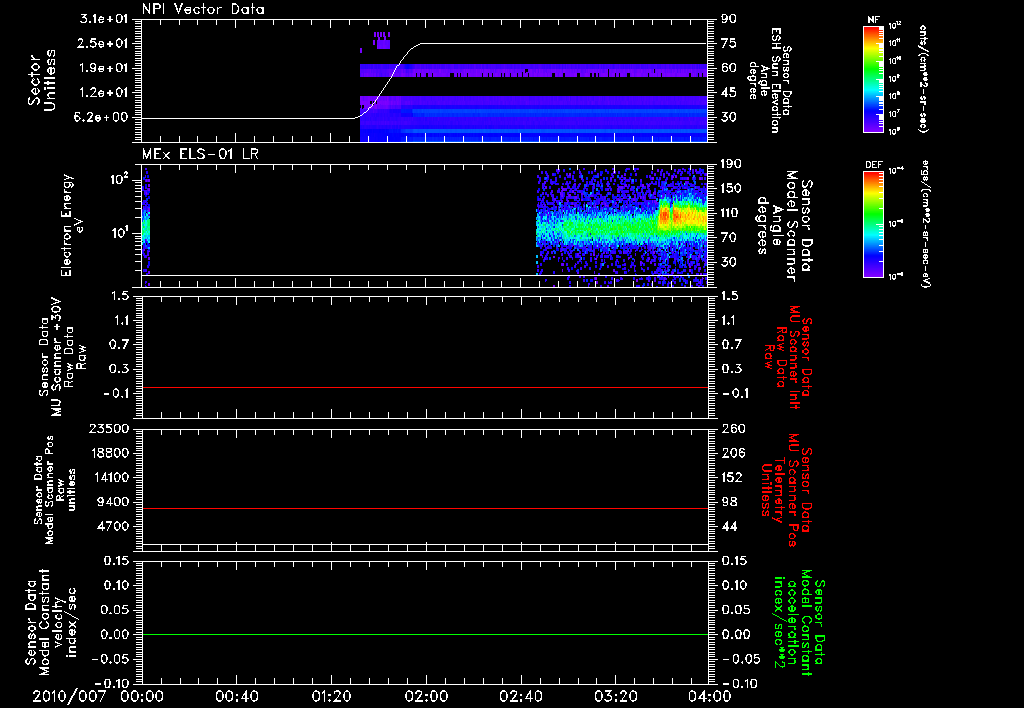The image size is (1024, 708).
Task: Click the 3.1e+01 sector axis value
Action: [x=104, y=18]
